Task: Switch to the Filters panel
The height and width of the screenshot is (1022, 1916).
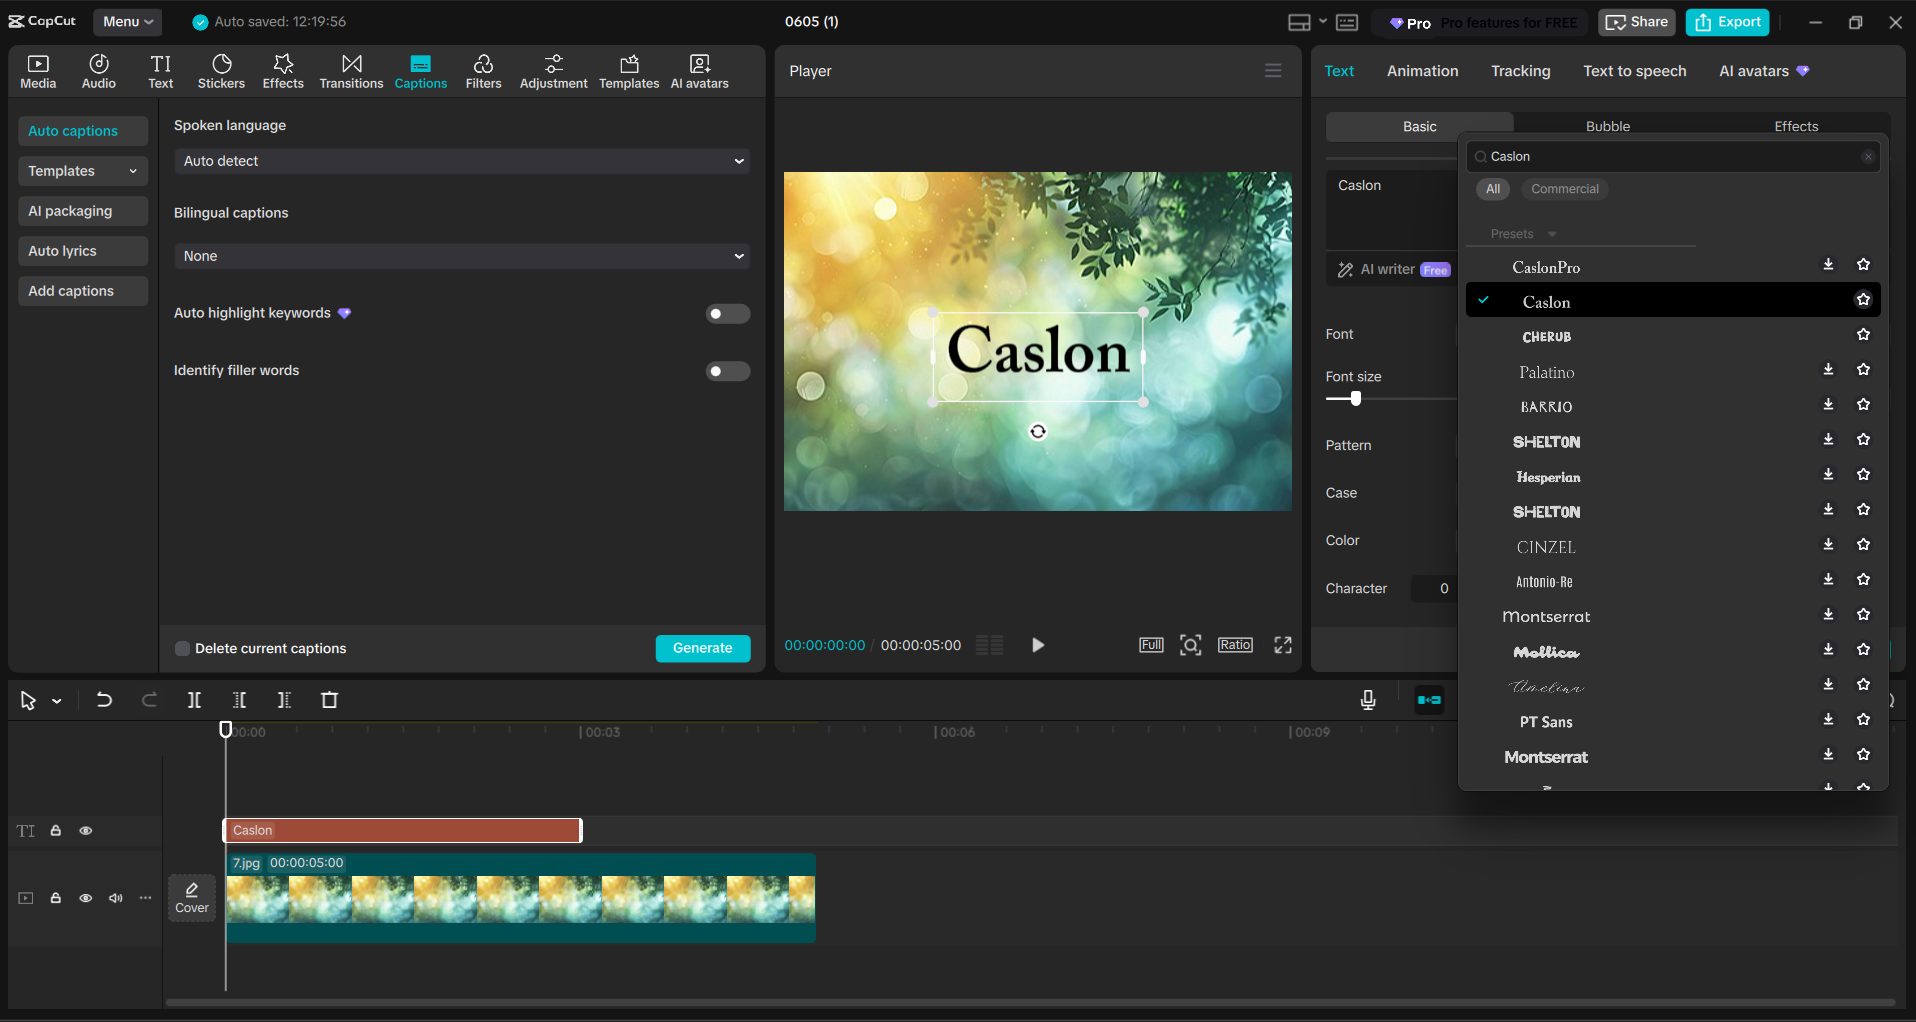Action: pyautogui.click(x=483, y=70)
